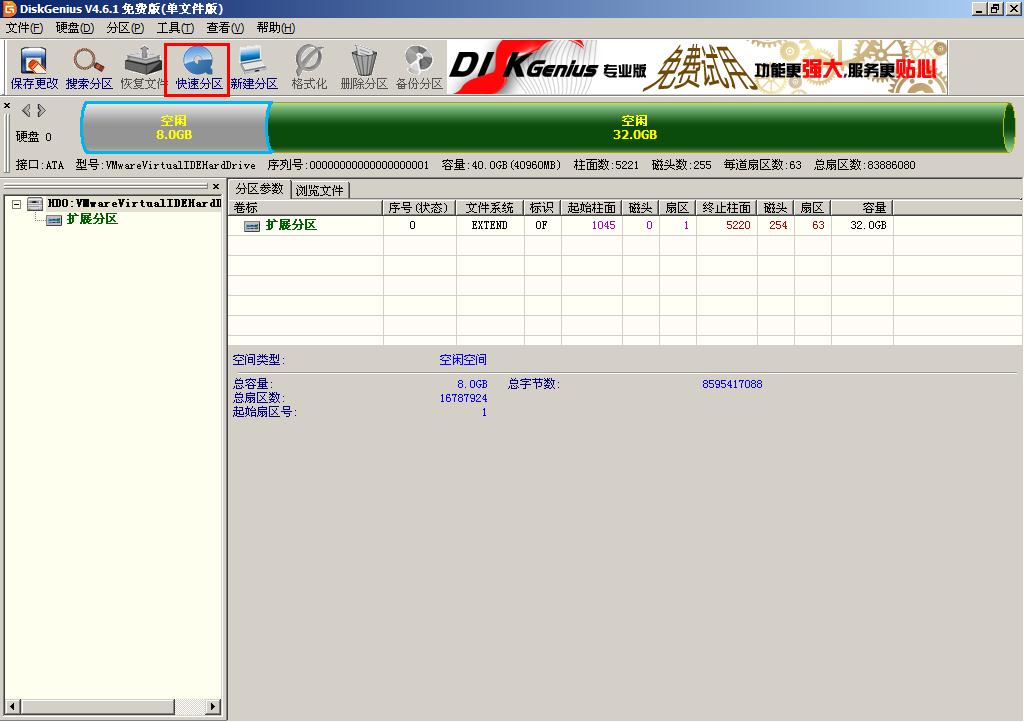Go to previous disk with left arrow
Viewport: 1024px width, 722px height.
[26, 110]
